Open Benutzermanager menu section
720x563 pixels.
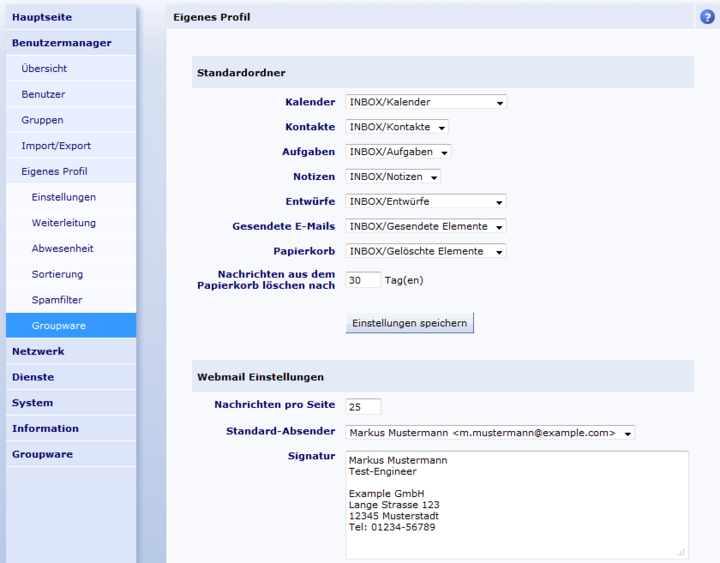pos(71,43)
